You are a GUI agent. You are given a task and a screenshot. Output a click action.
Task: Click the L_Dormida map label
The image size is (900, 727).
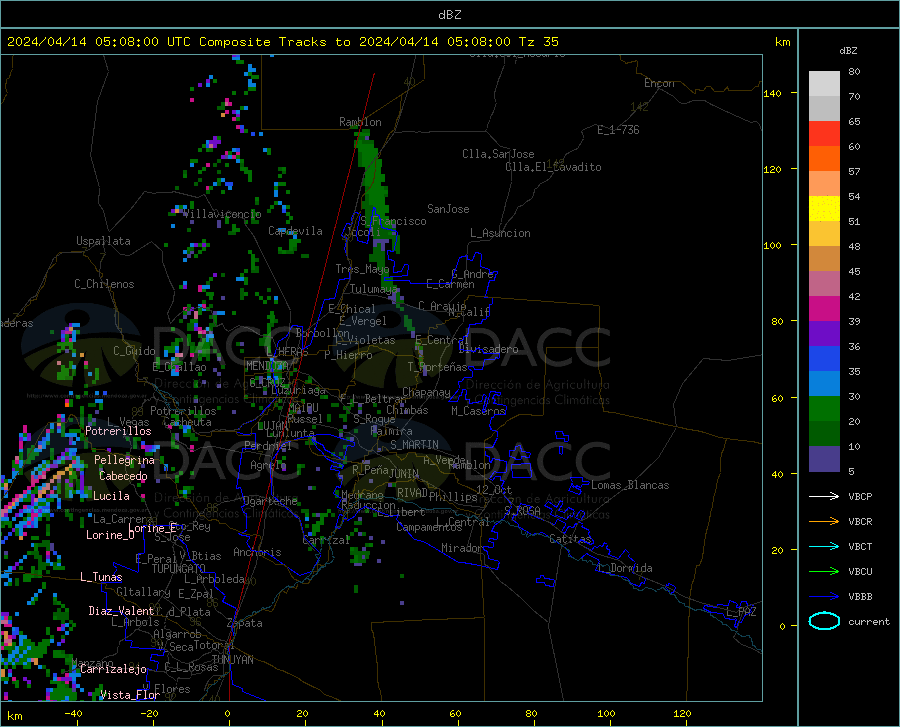tap(624, 568)
